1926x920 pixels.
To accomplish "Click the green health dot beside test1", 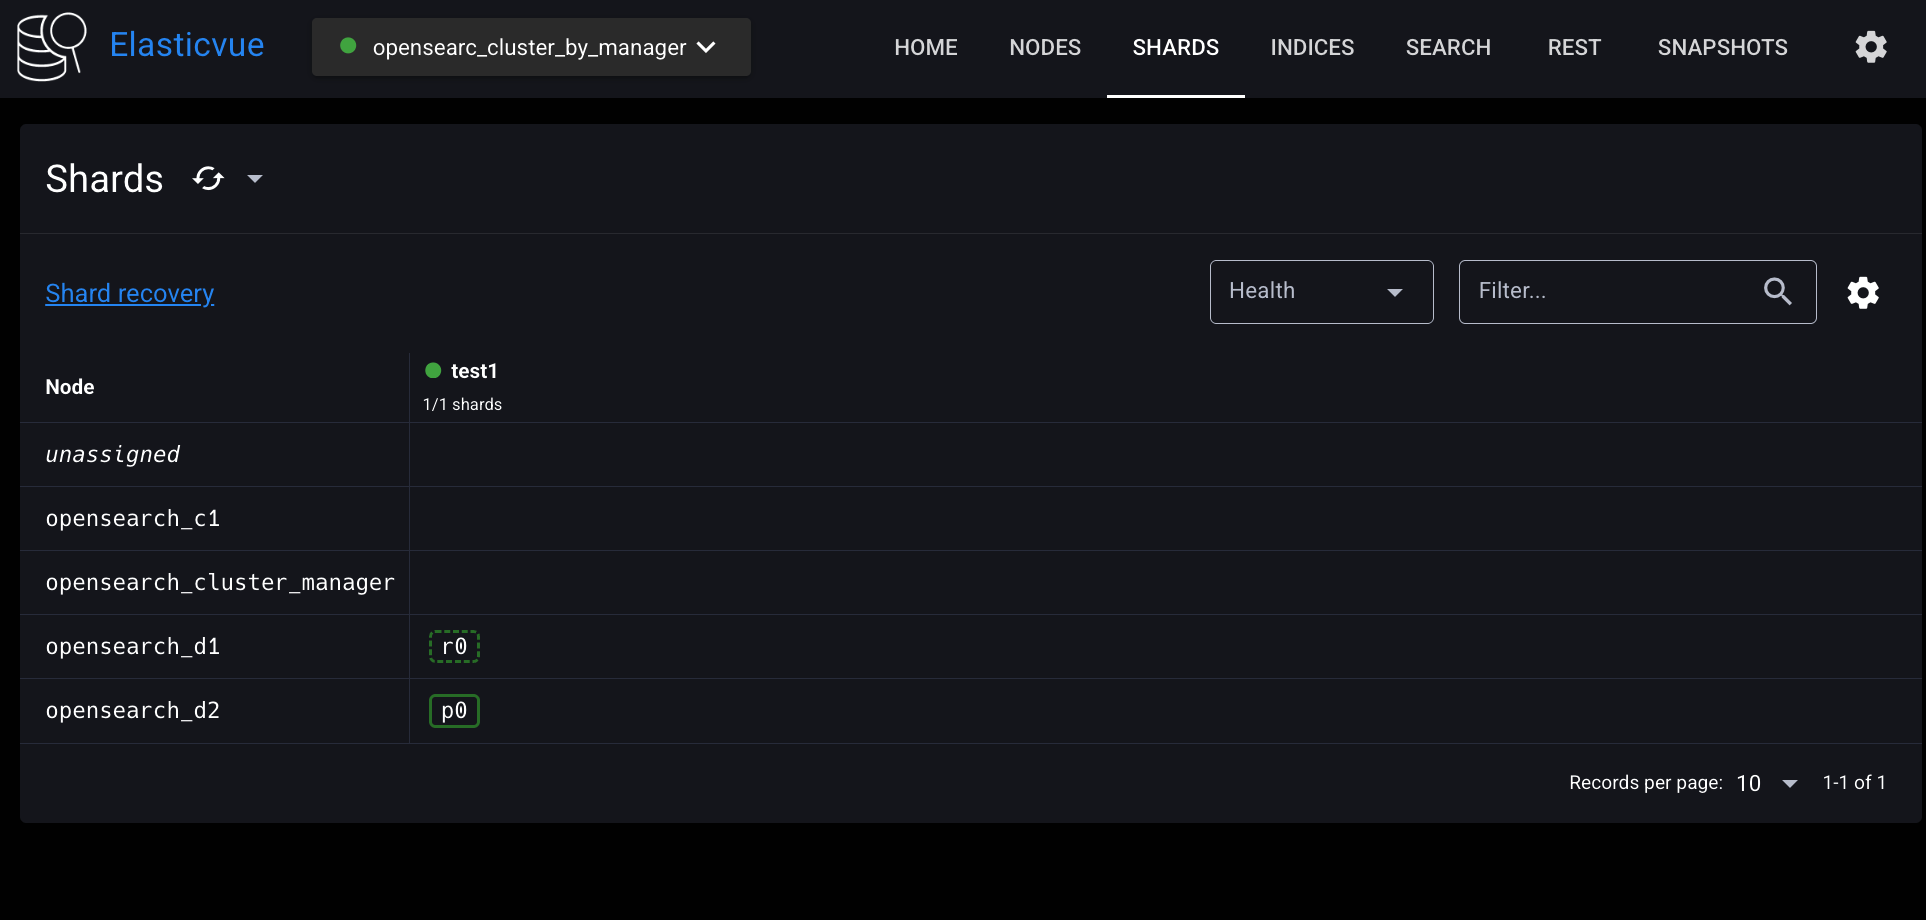I will click(x=433, y=370).
